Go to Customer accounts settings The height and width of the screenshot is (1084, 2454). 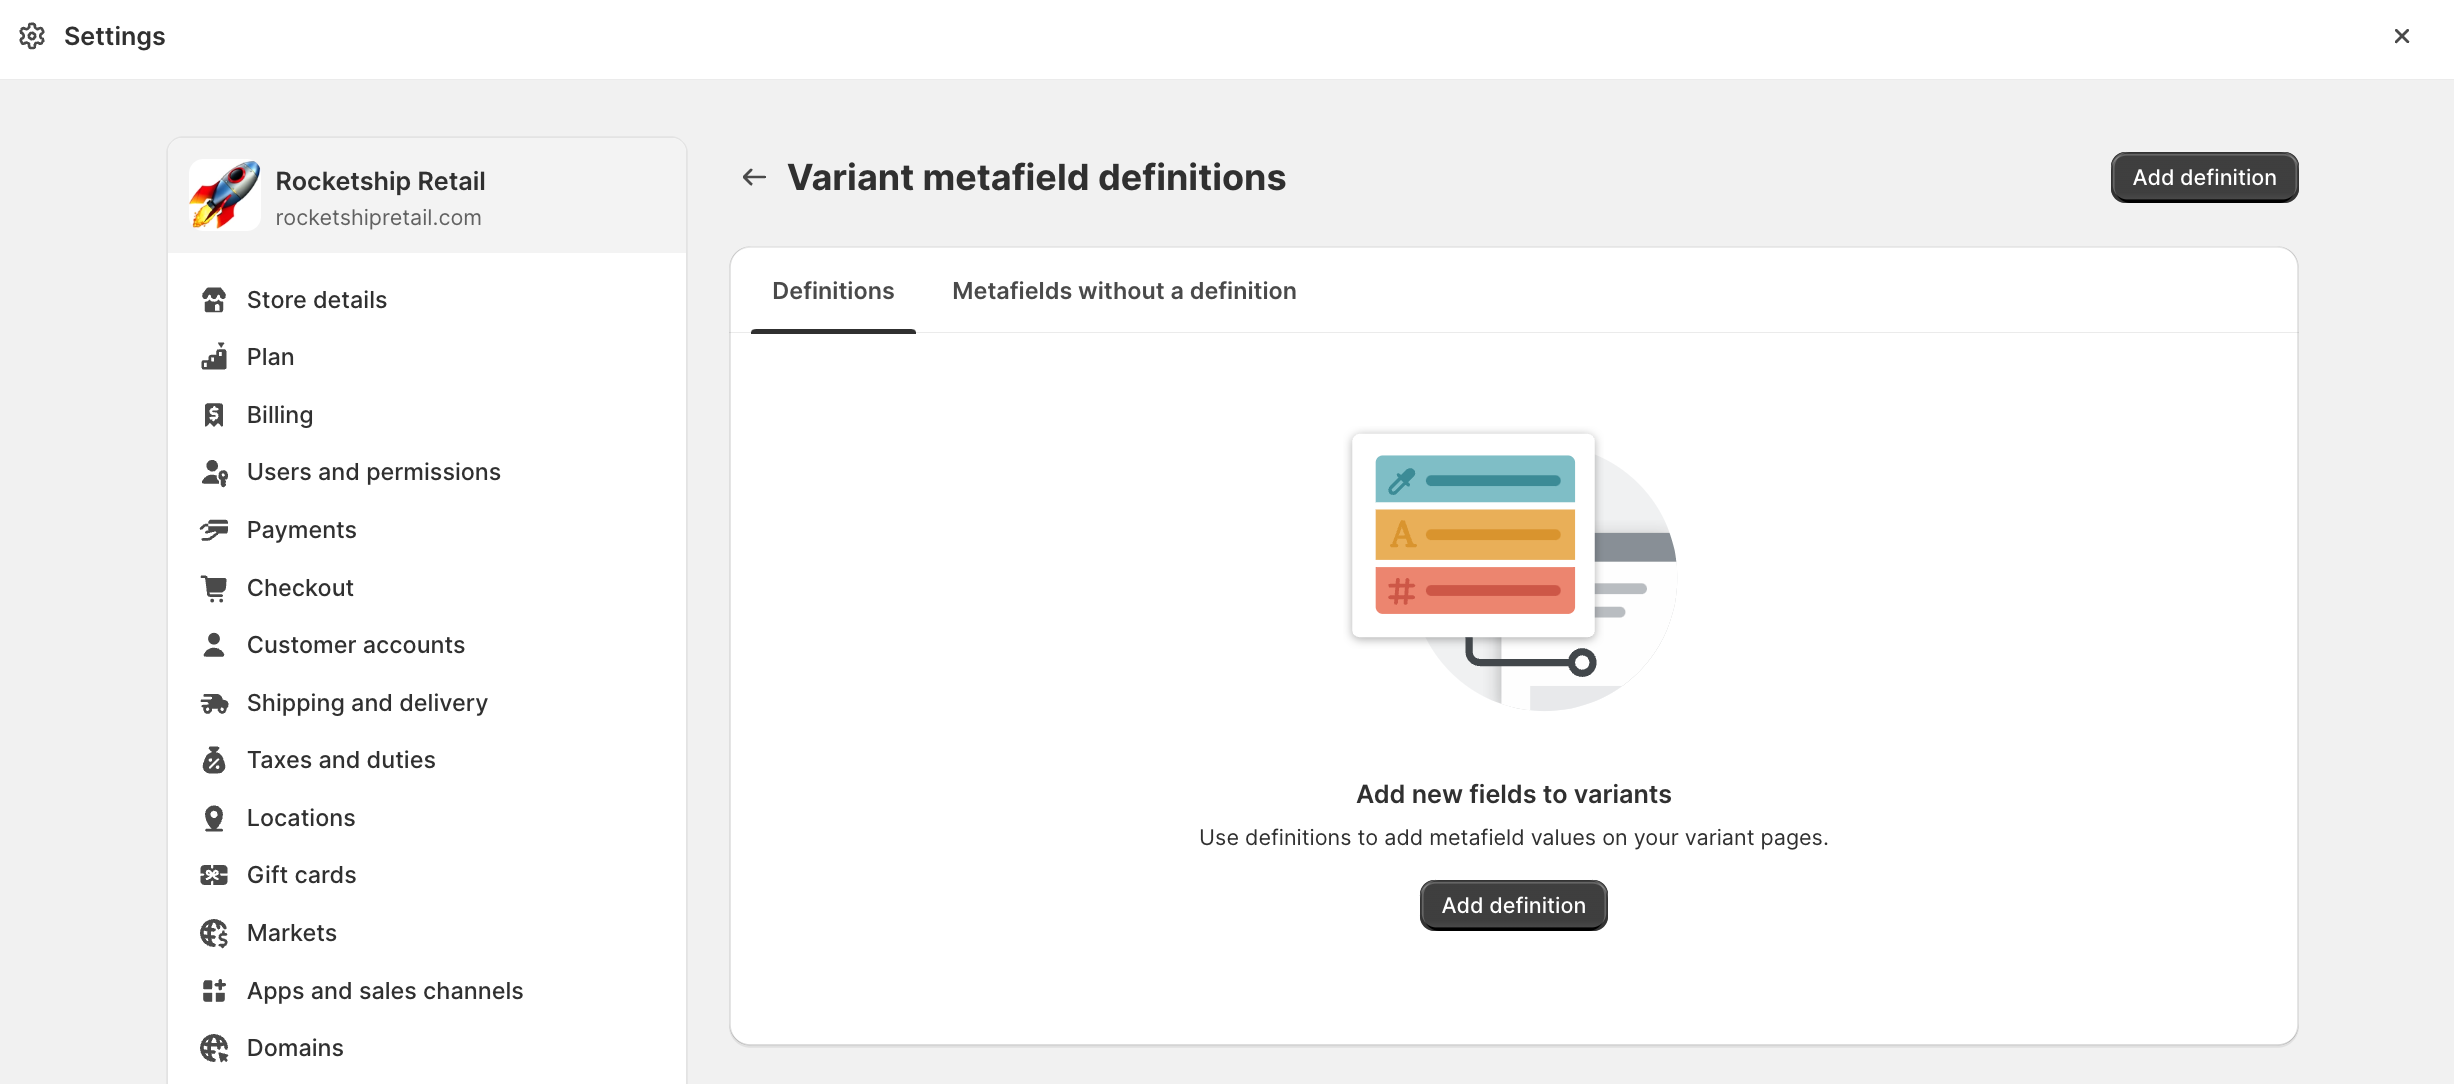coord(355,645)
